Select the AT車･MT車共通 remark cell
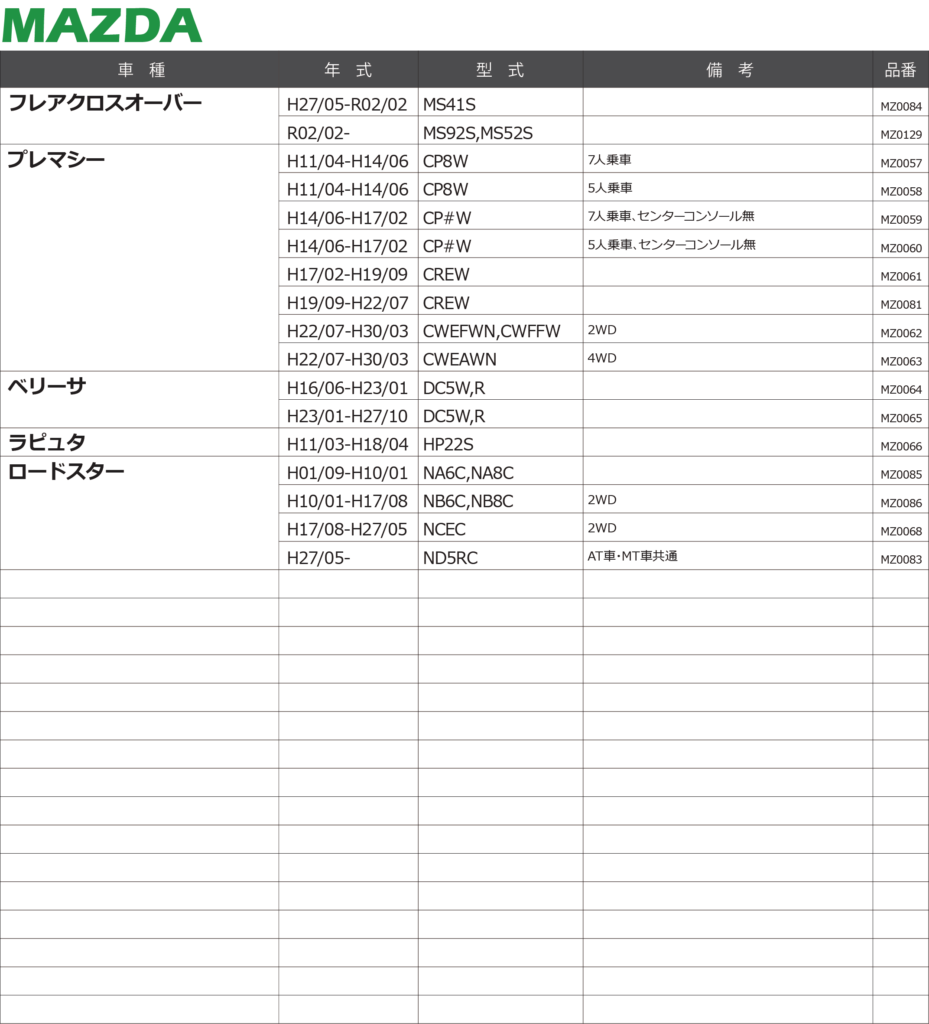 (x=632, y=556)
